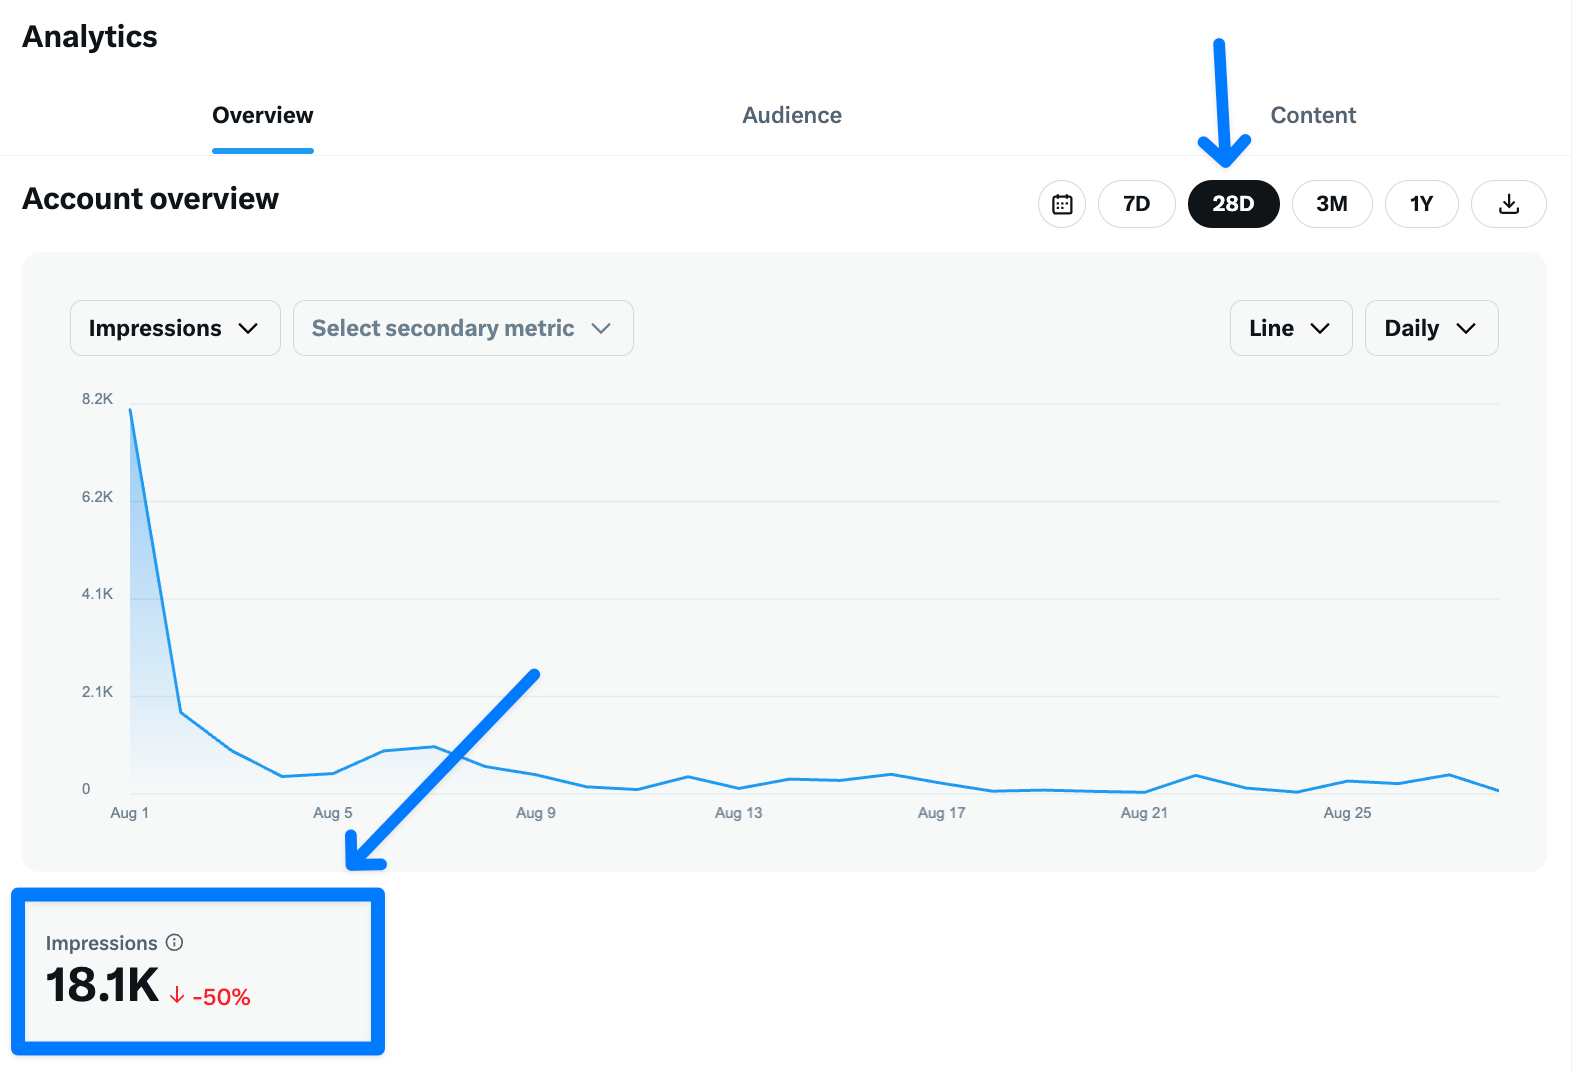1572x1072 pixels.
Task: Switch to the Content tab
Action: click(x=1313, y=115)
